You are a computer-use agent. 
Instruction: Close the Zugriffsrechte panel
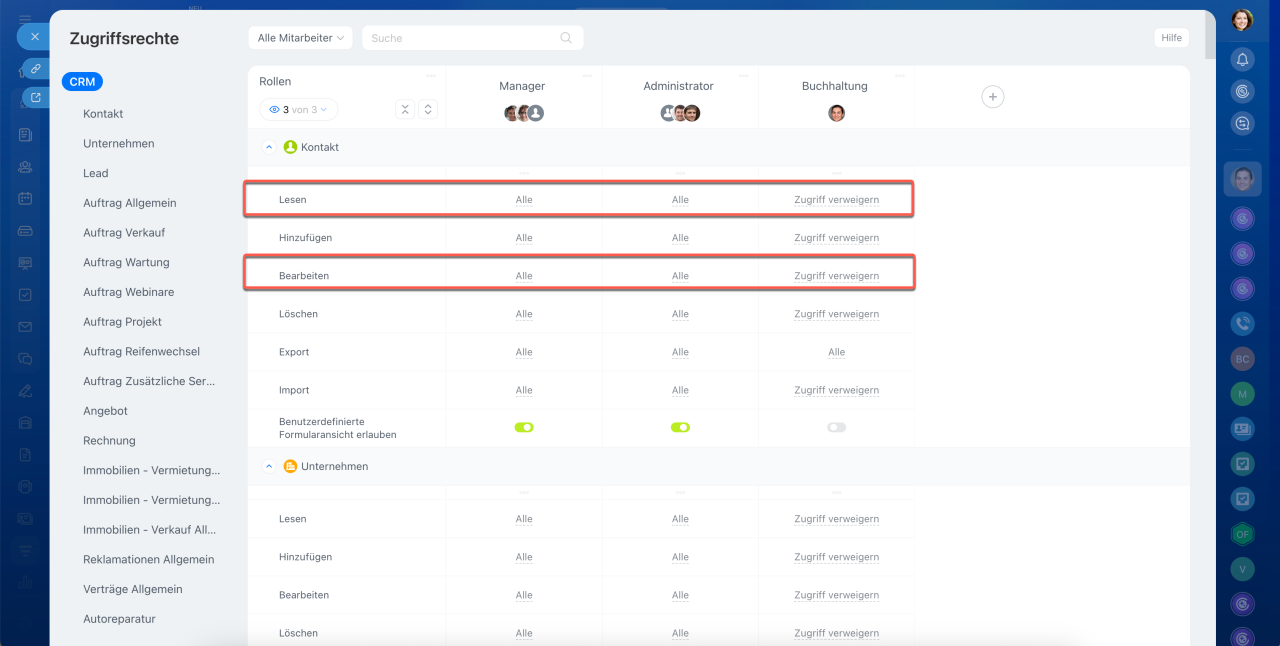[34, 36]
